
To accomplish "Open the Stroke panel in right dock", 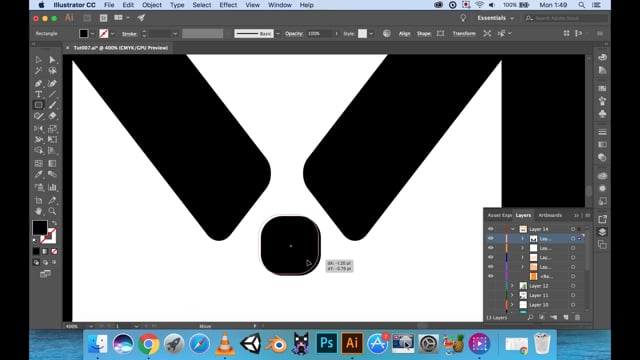I will 602,132.
